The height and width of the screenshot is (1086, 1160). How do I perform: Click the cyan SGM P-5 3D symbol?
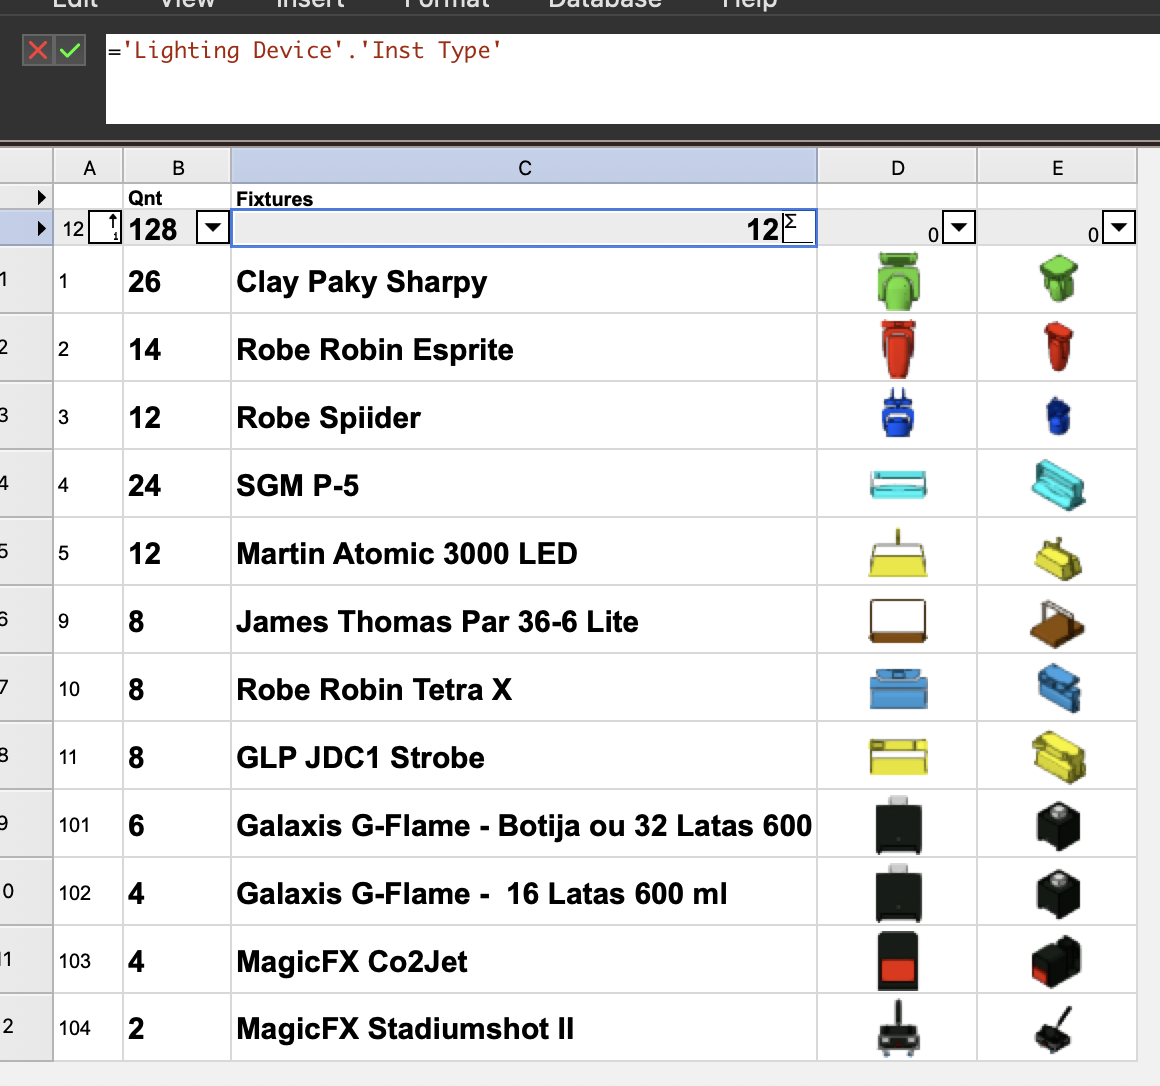click(x=1057, y=485)
